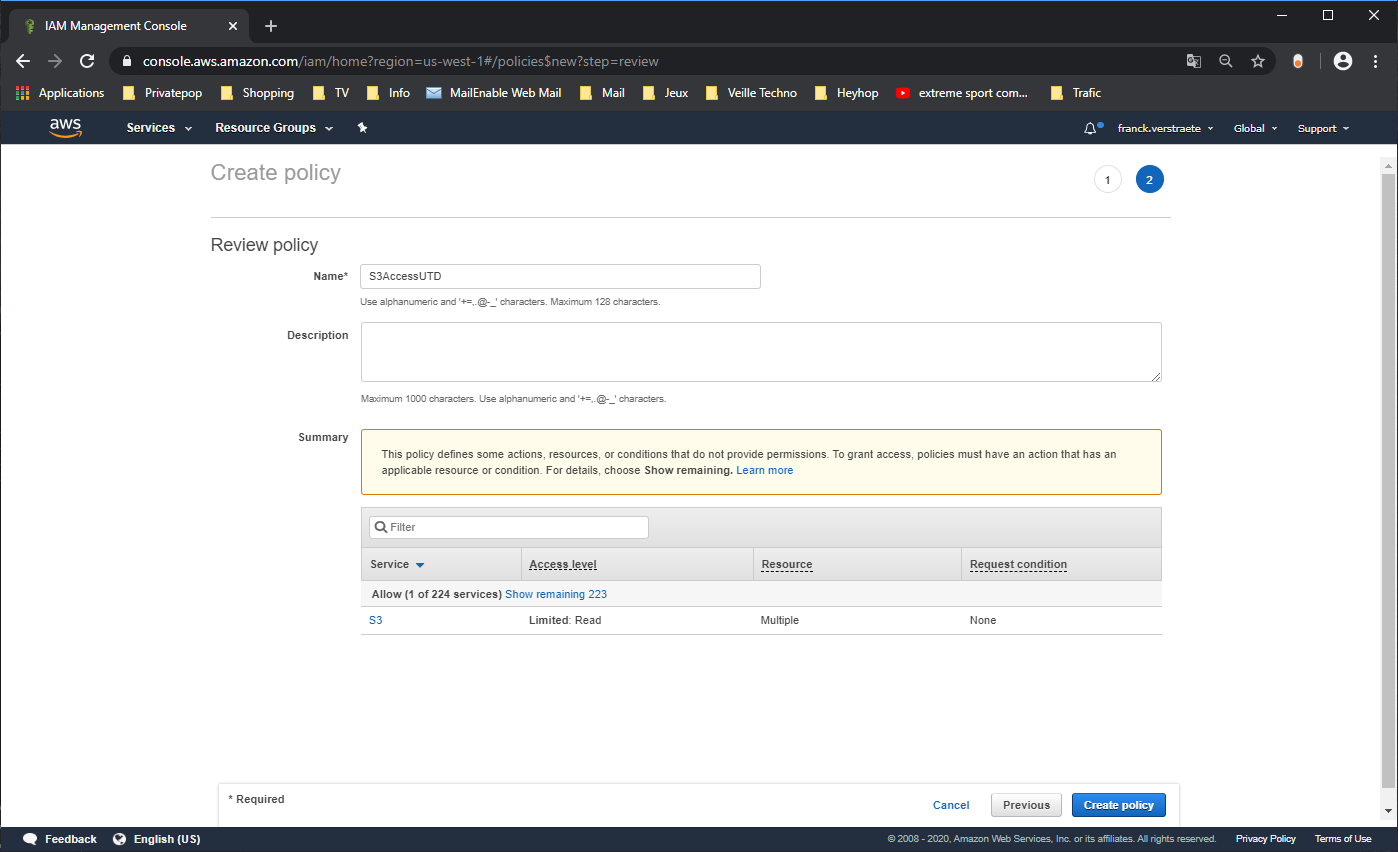Change language from English (US)
Screen dimensions: 1398x852
(157, 839)
